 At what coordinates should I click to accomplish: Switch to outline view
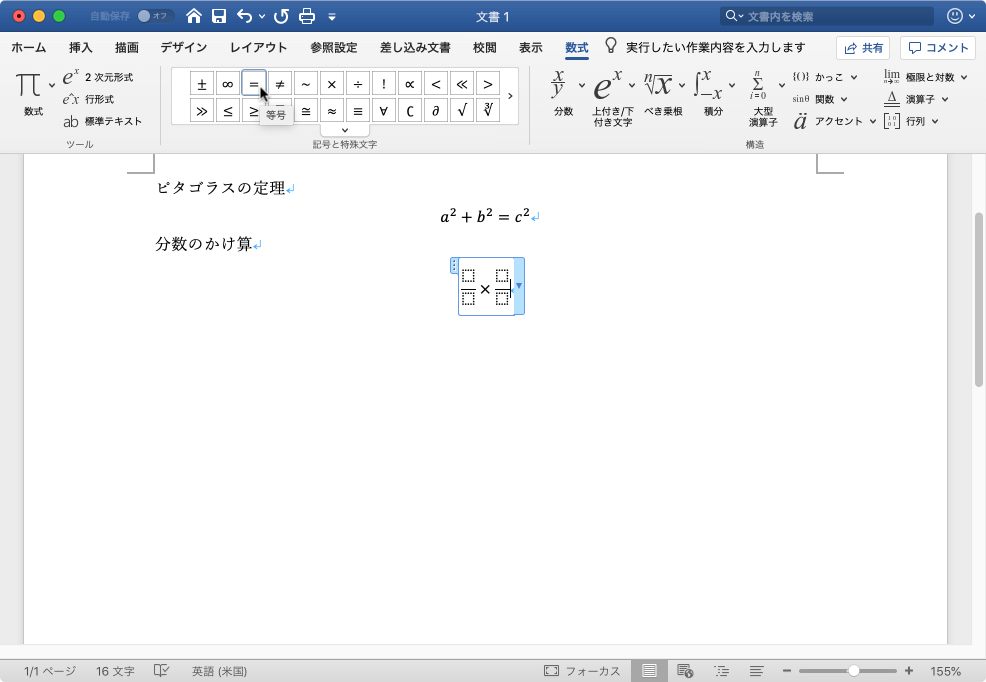coord(721,671)
